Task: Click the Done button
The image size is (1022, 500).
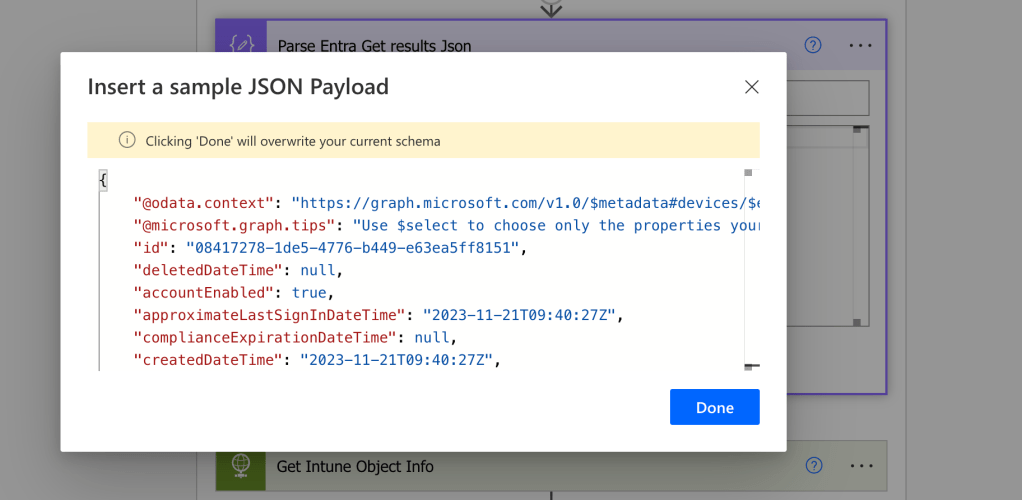Action: pyautogui.click(x=714, y=407)
